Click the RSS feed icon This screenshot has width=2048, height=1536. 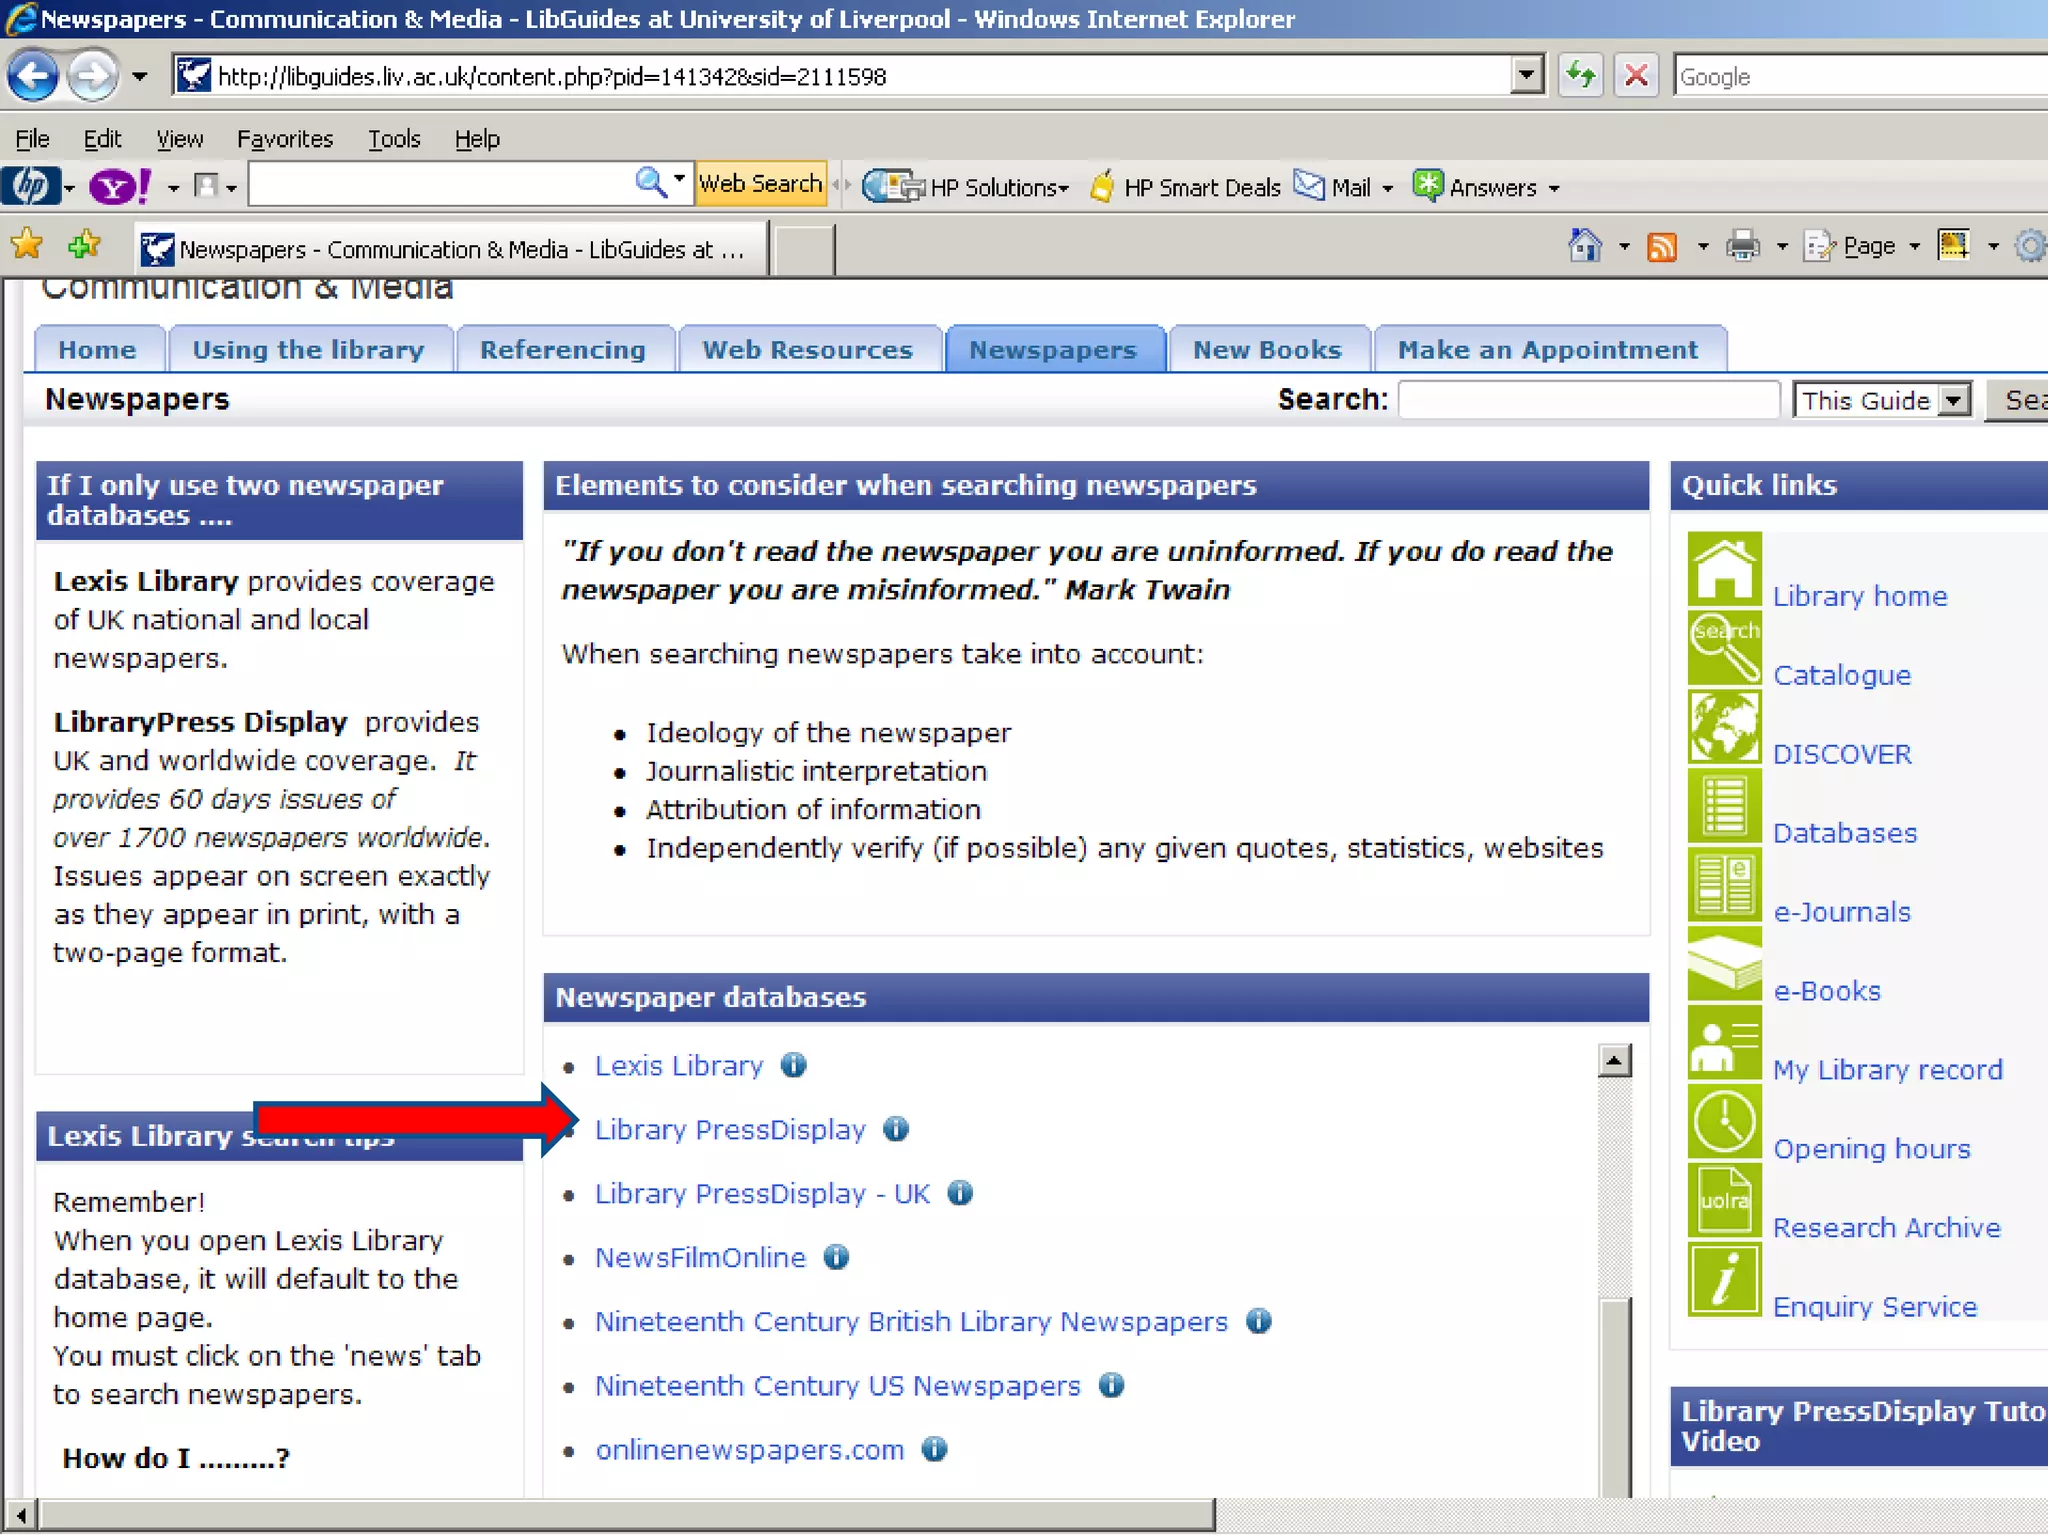1661,246
